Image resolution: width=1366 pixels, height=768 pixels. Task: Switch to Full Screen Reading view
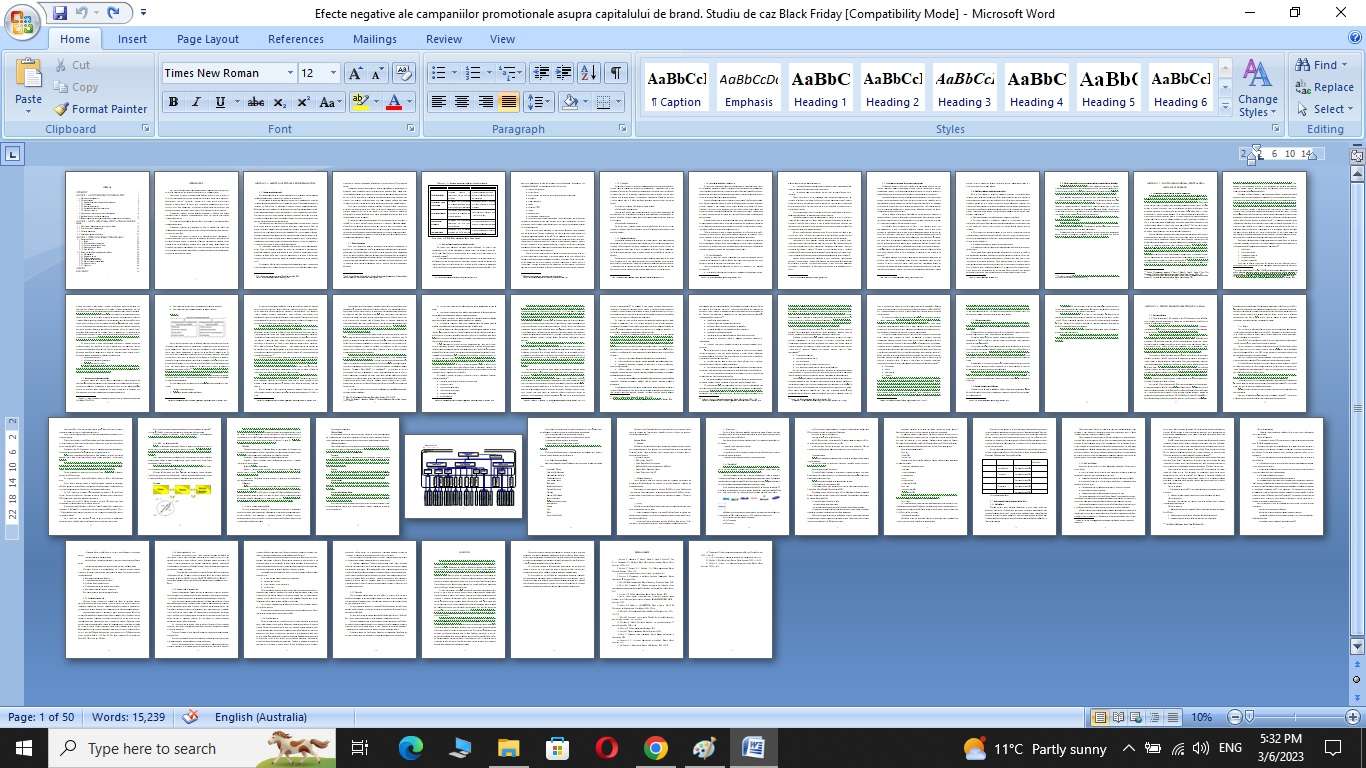click(1119, 717)
